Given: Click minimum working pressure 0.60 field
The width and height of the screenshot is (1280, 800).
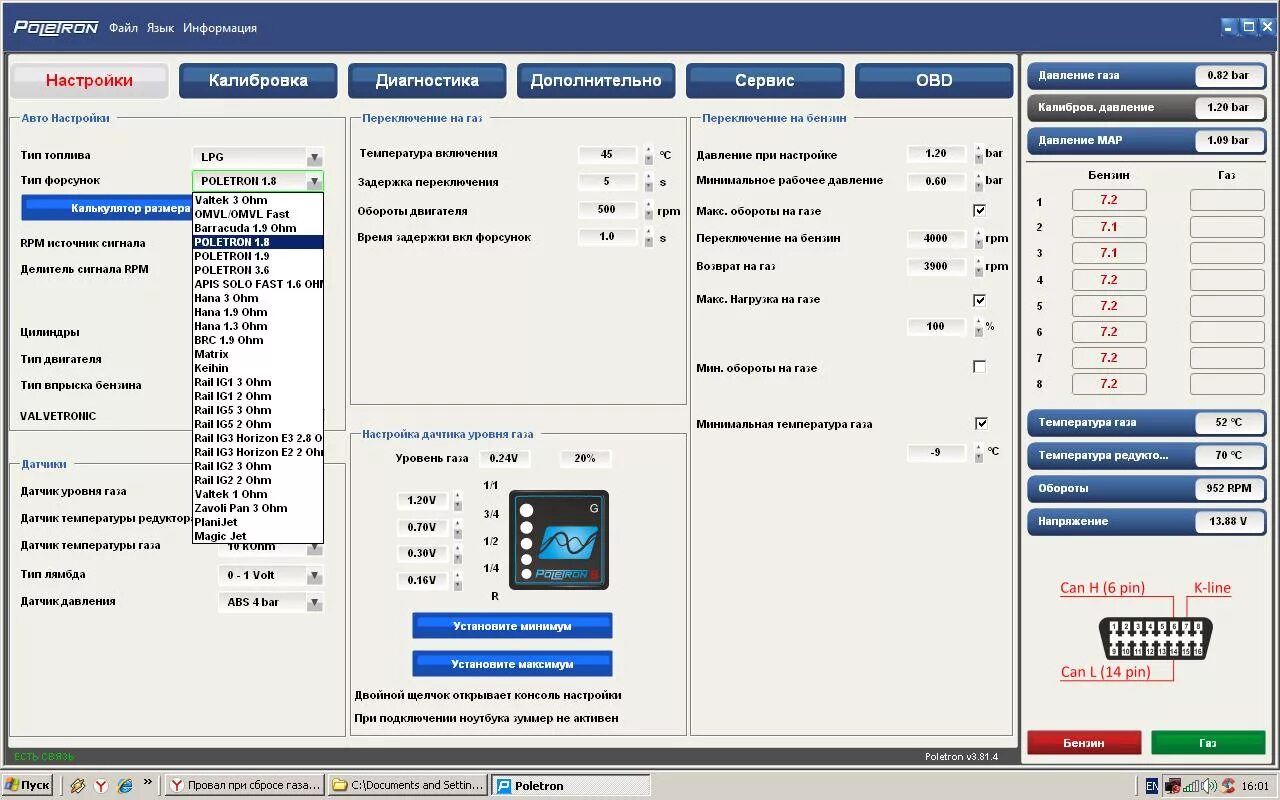Looking at the screenshot, I should click(936, 181).
